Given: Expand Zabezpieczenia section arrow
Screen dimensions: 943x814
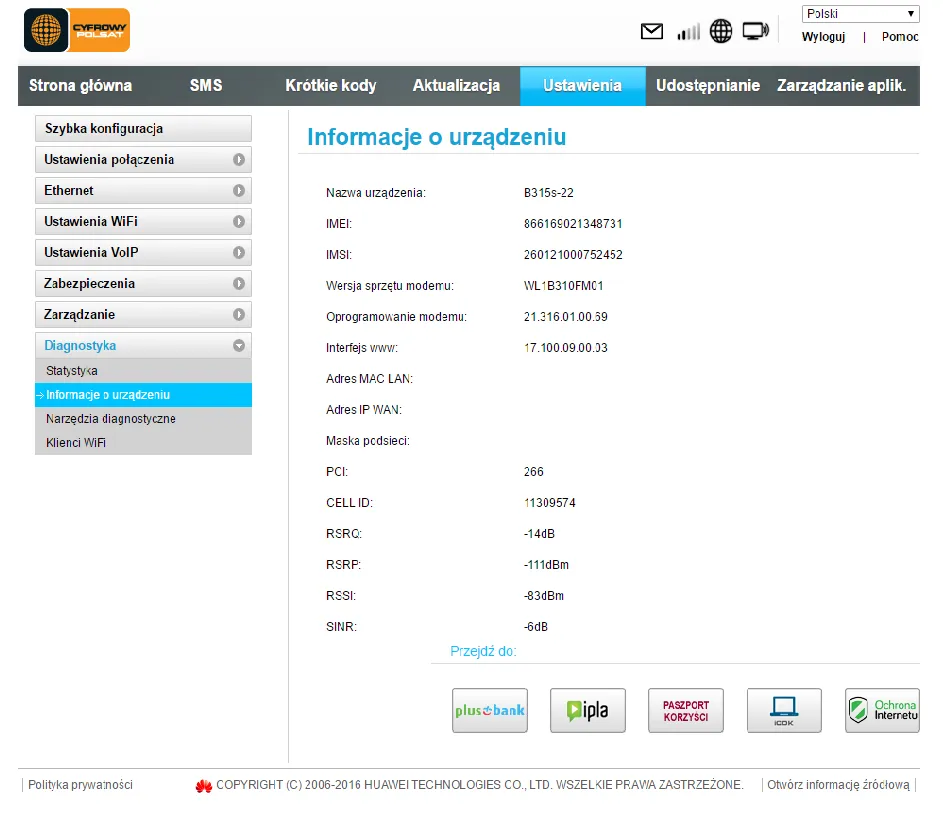Looking at the screenshot, I should (239, 283).
